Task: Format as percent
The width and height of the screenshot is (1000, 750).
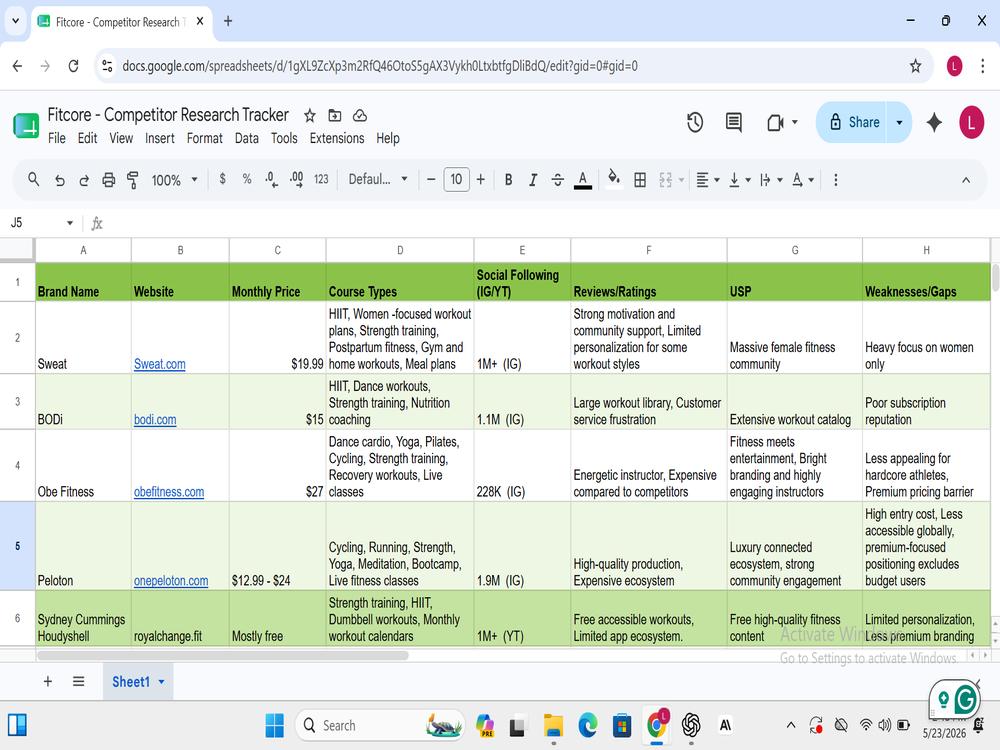Action: click(x=247, y=179)
